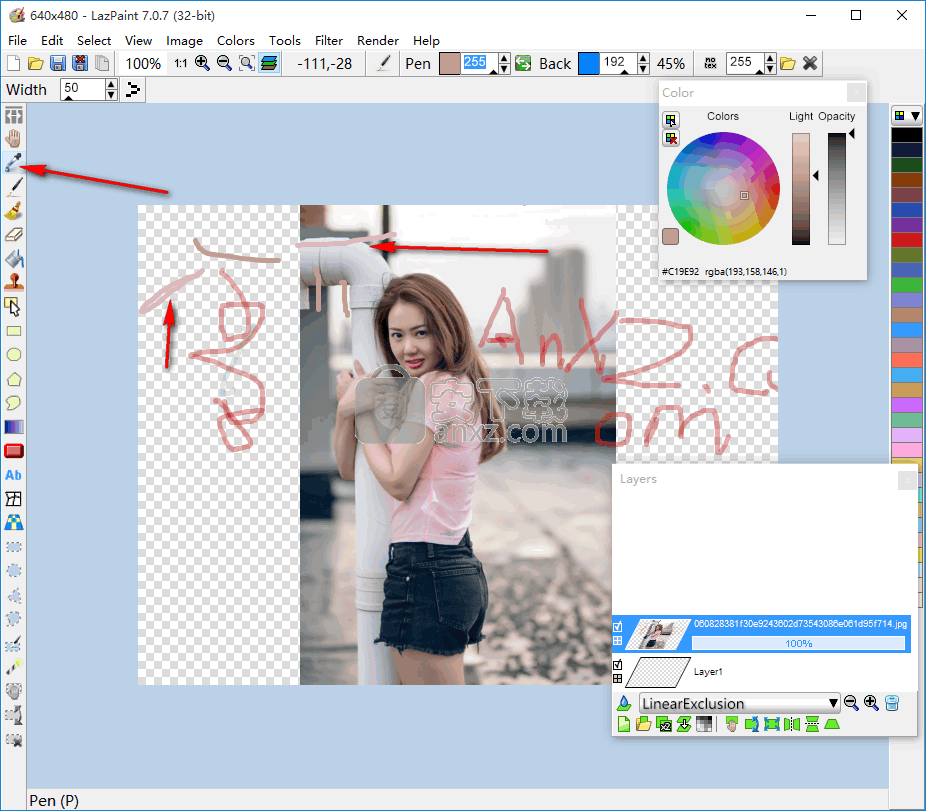Select the Deformation grid tool
The width and height of the screenshot is (926, 811).
click(x=13, y=499)
